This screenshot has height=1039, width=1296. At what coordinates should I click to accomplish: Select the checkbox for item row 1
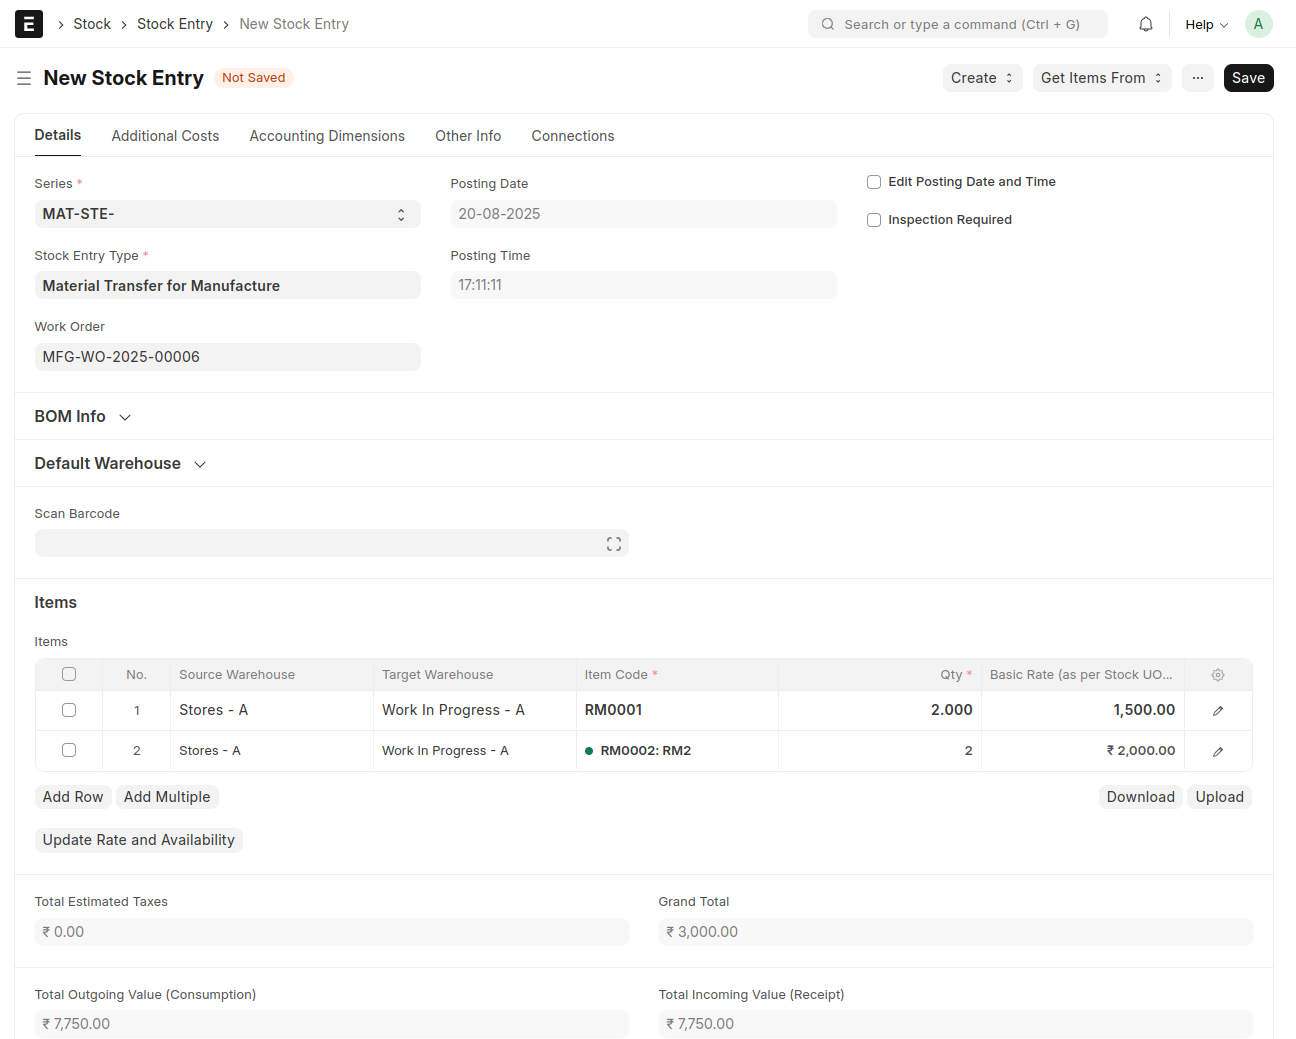point(69,710)
